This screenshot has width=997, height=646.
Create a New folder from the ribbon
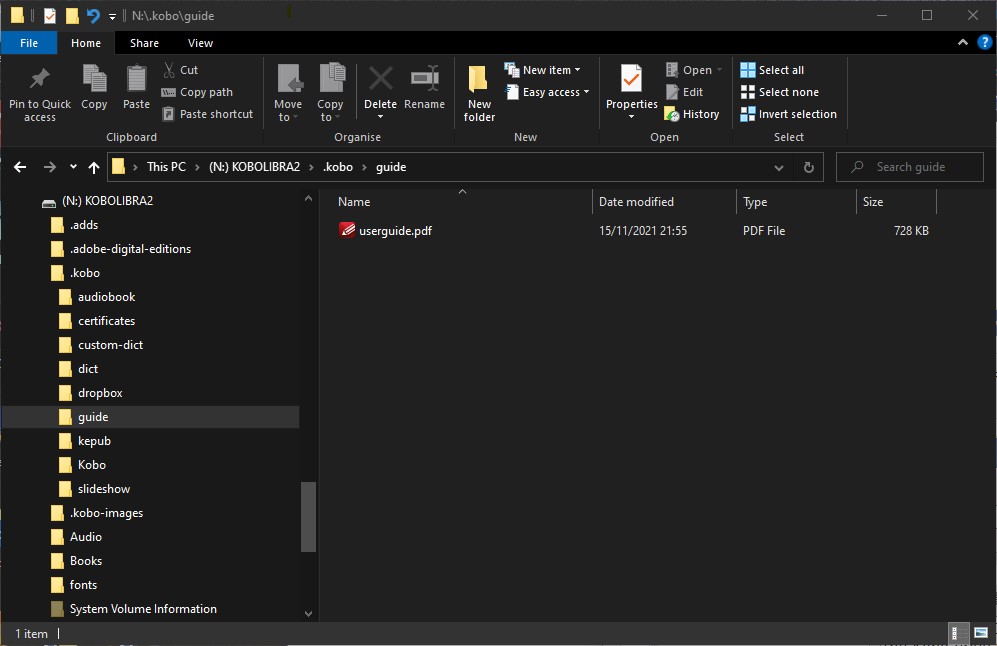pyautogui.click(x=479, y=80)
